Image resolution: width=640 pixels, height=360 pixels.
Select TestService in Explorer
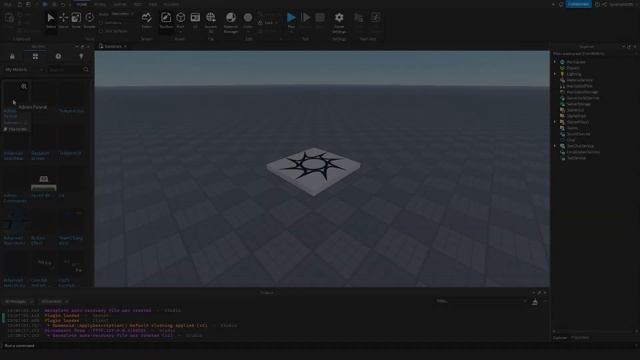[576, 158]
